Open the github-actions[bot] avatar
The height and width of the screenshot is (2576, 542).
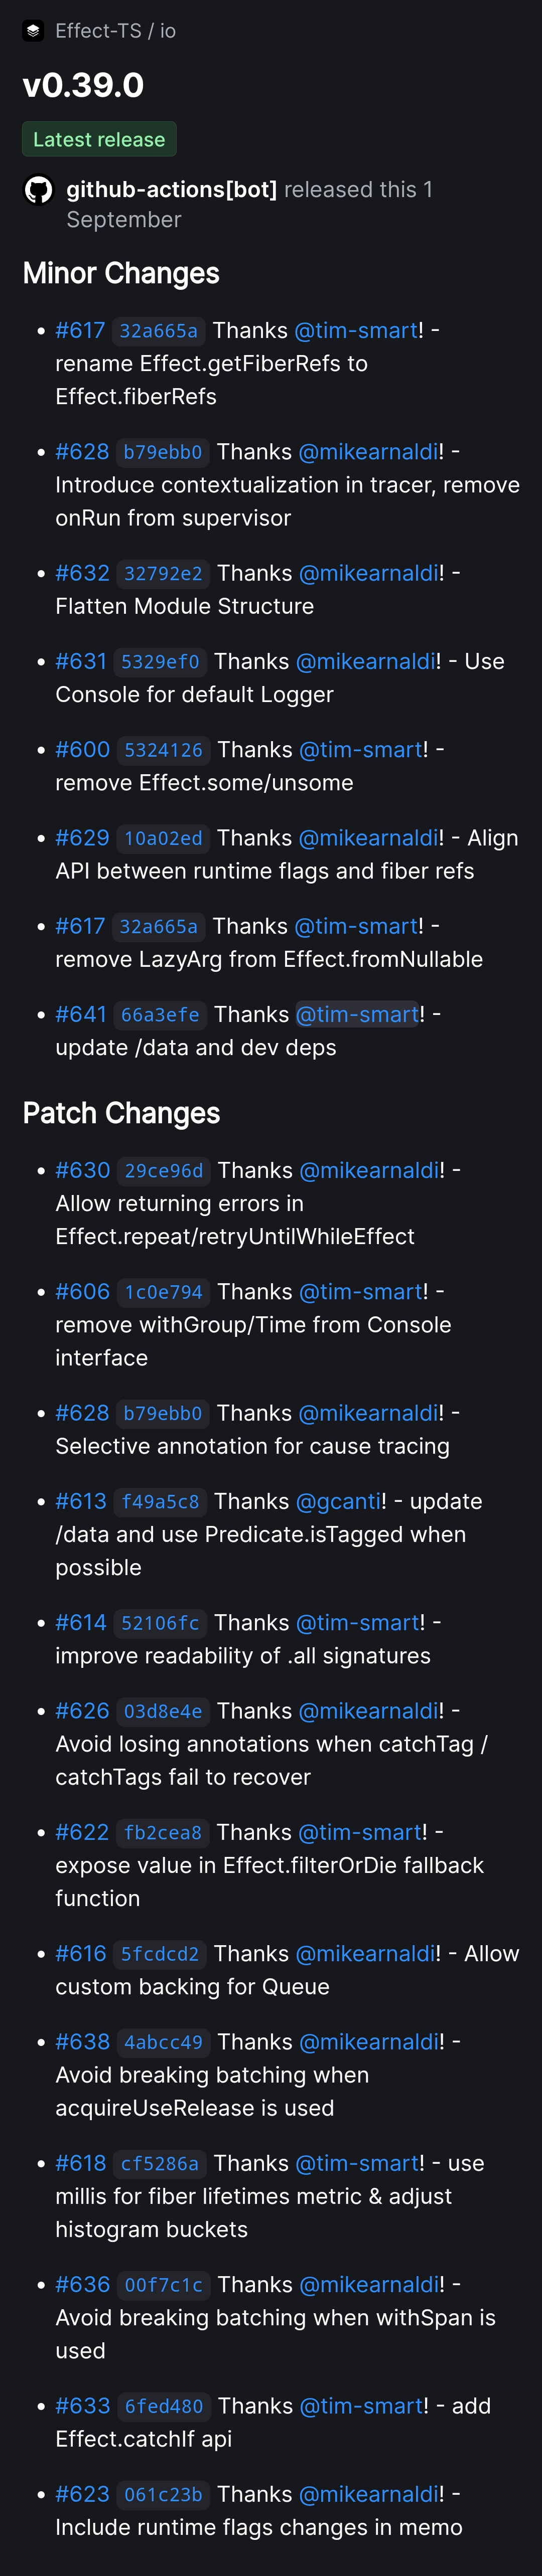(38, 190)
